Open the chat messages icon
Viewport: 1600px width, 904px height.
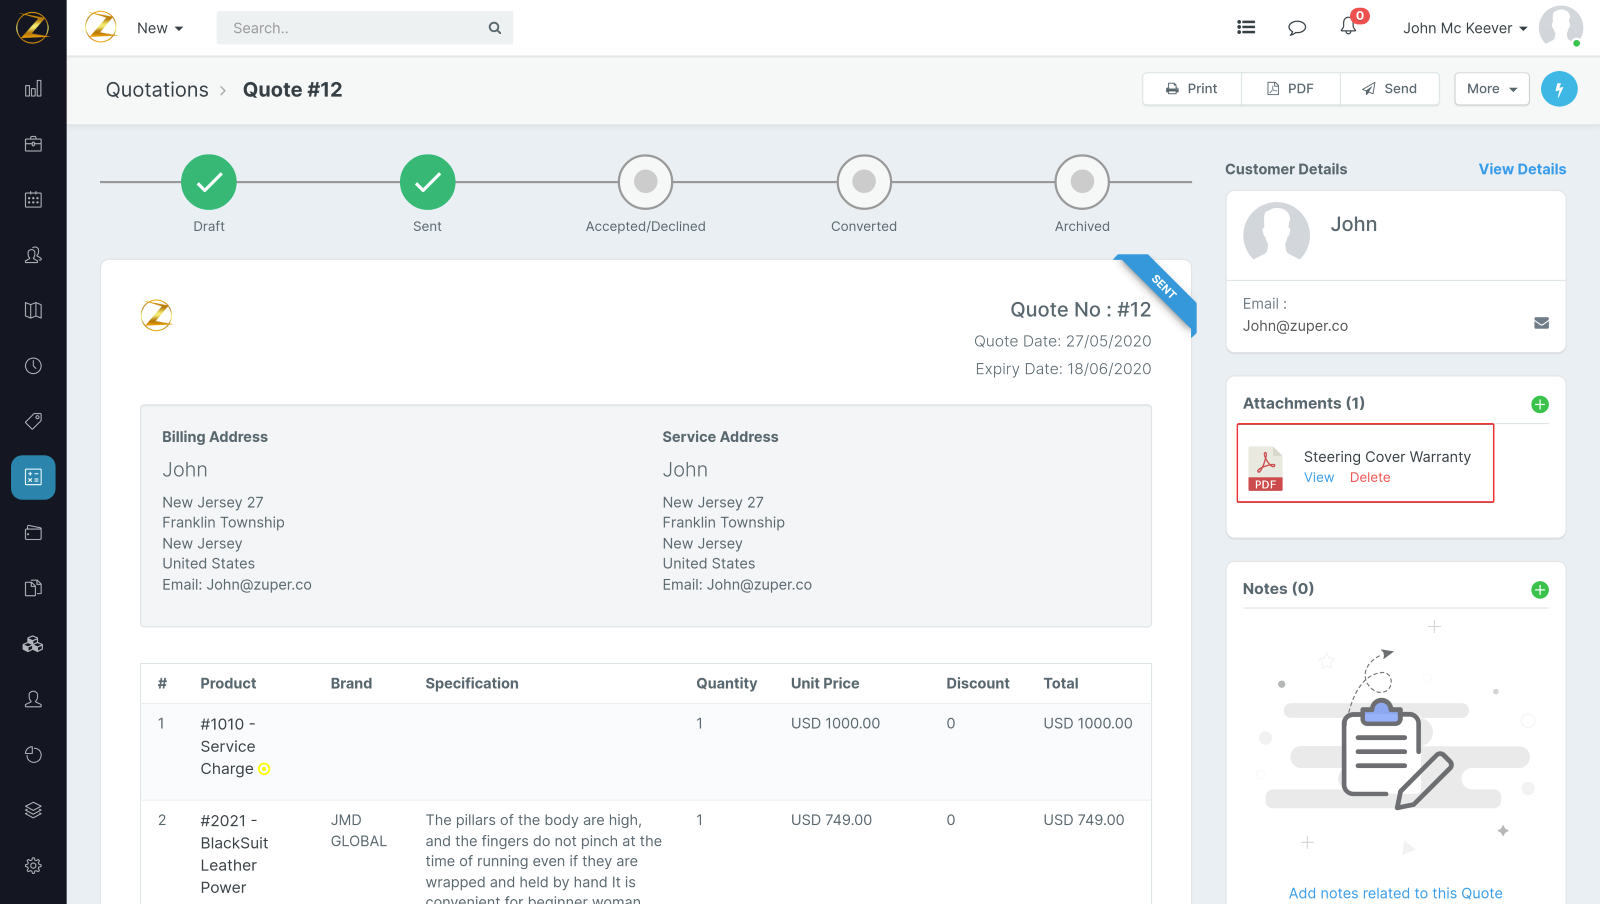coord(1297,28)
